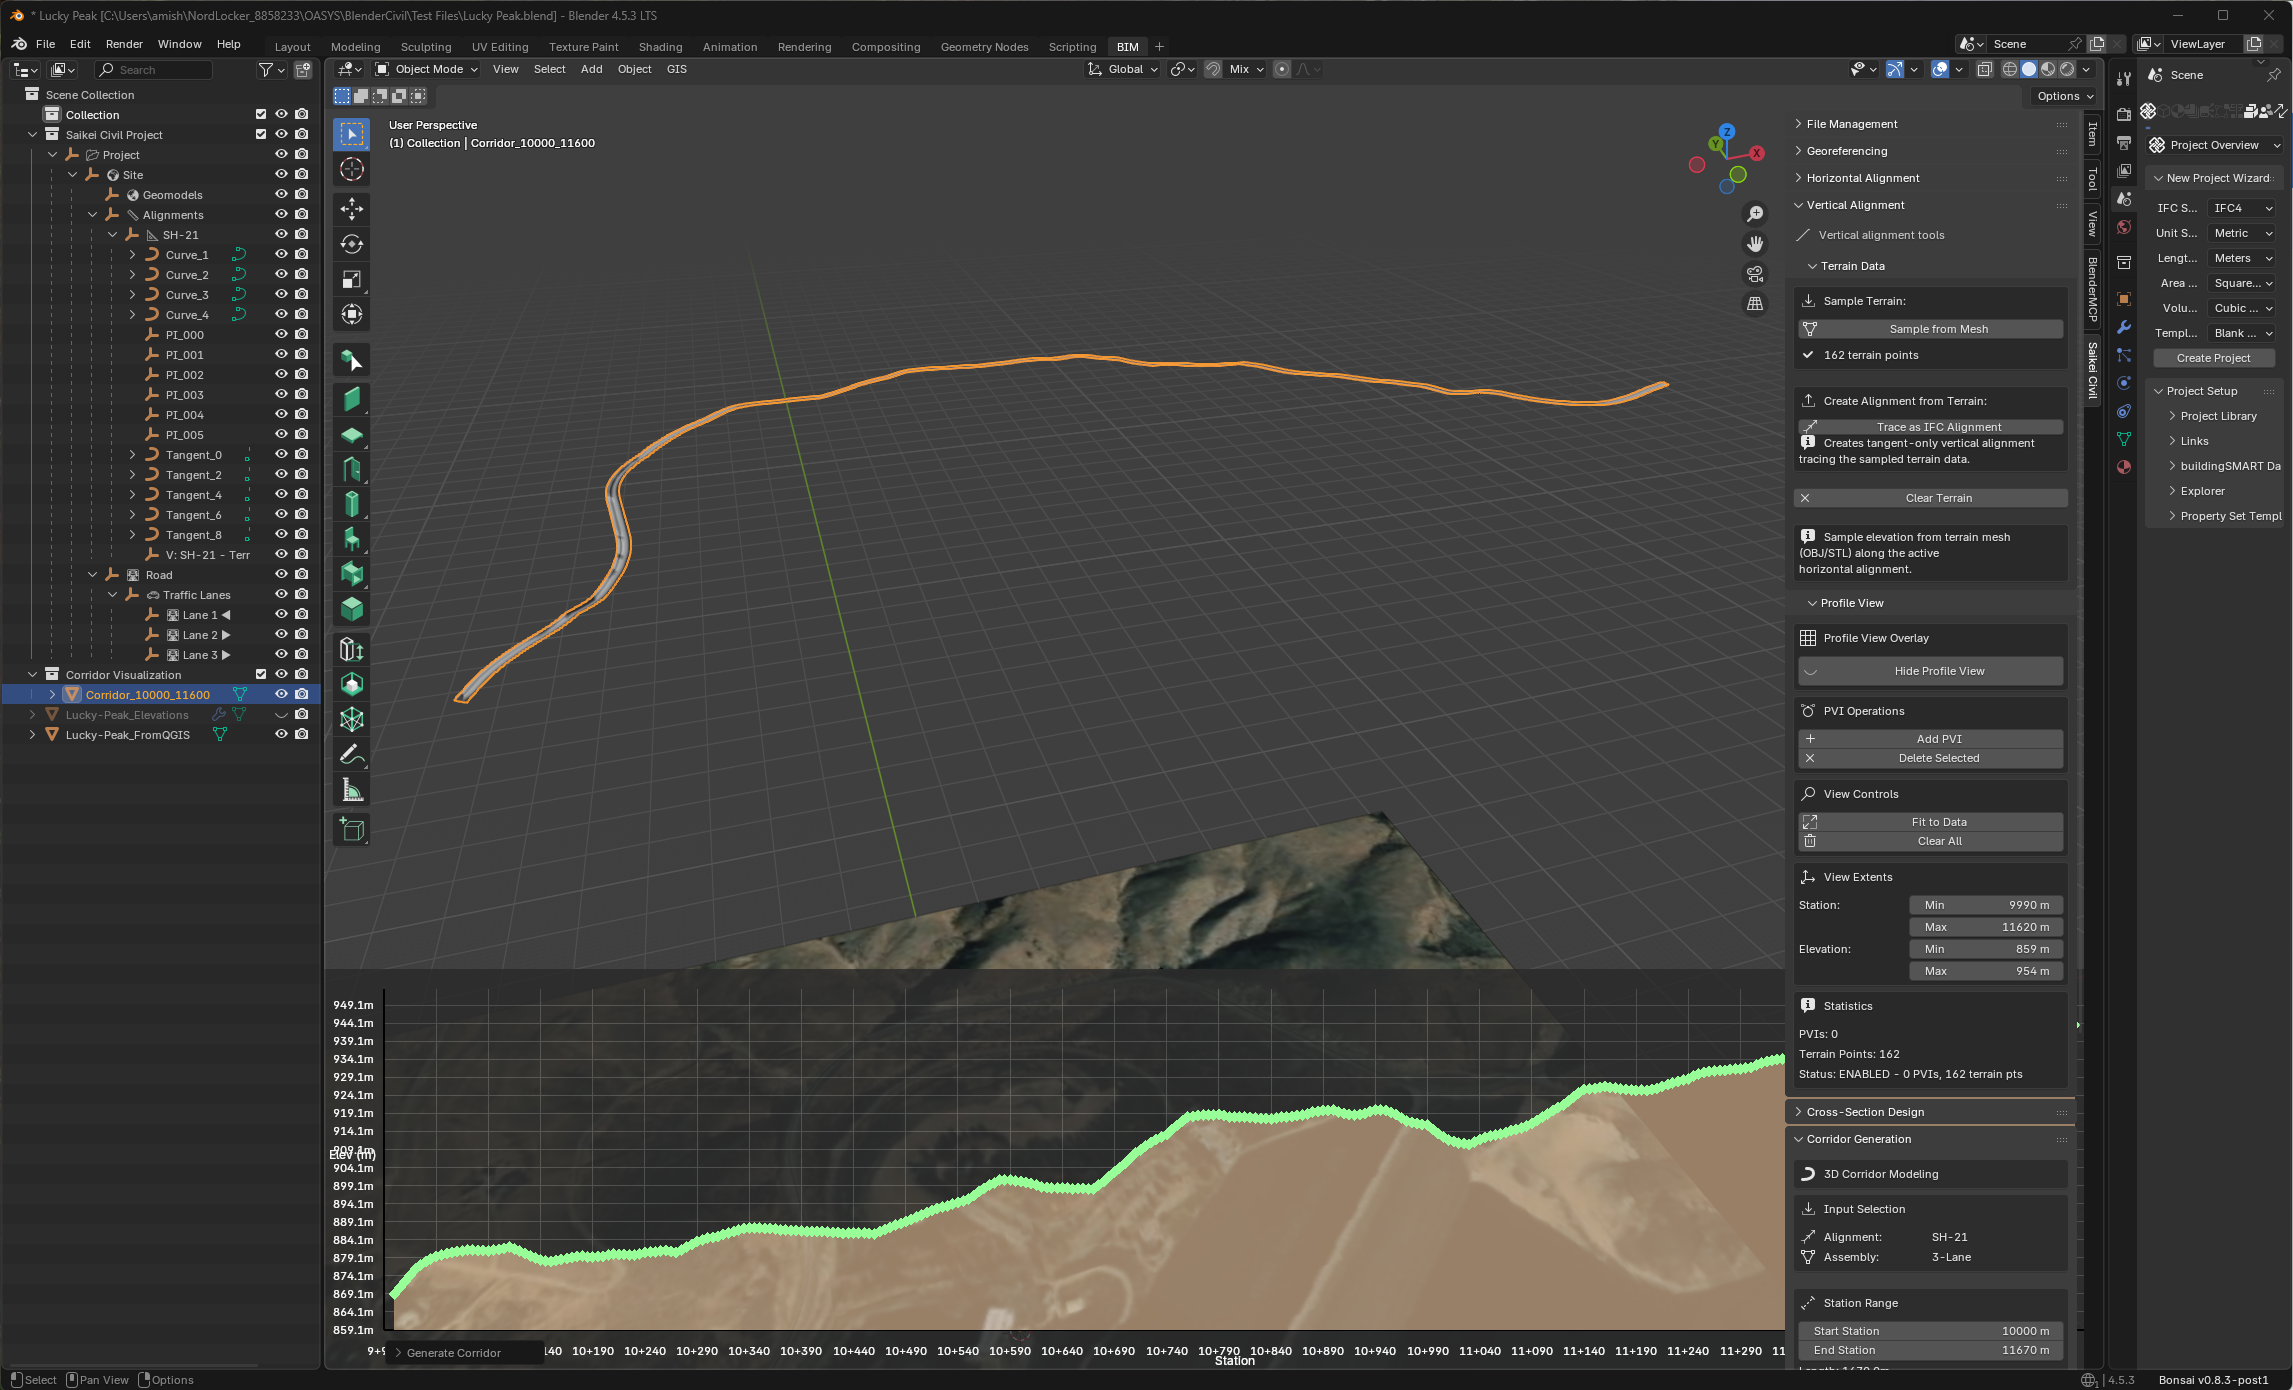Open the Render menu
Viewport: 2293px width, 1390px height.
124,43
